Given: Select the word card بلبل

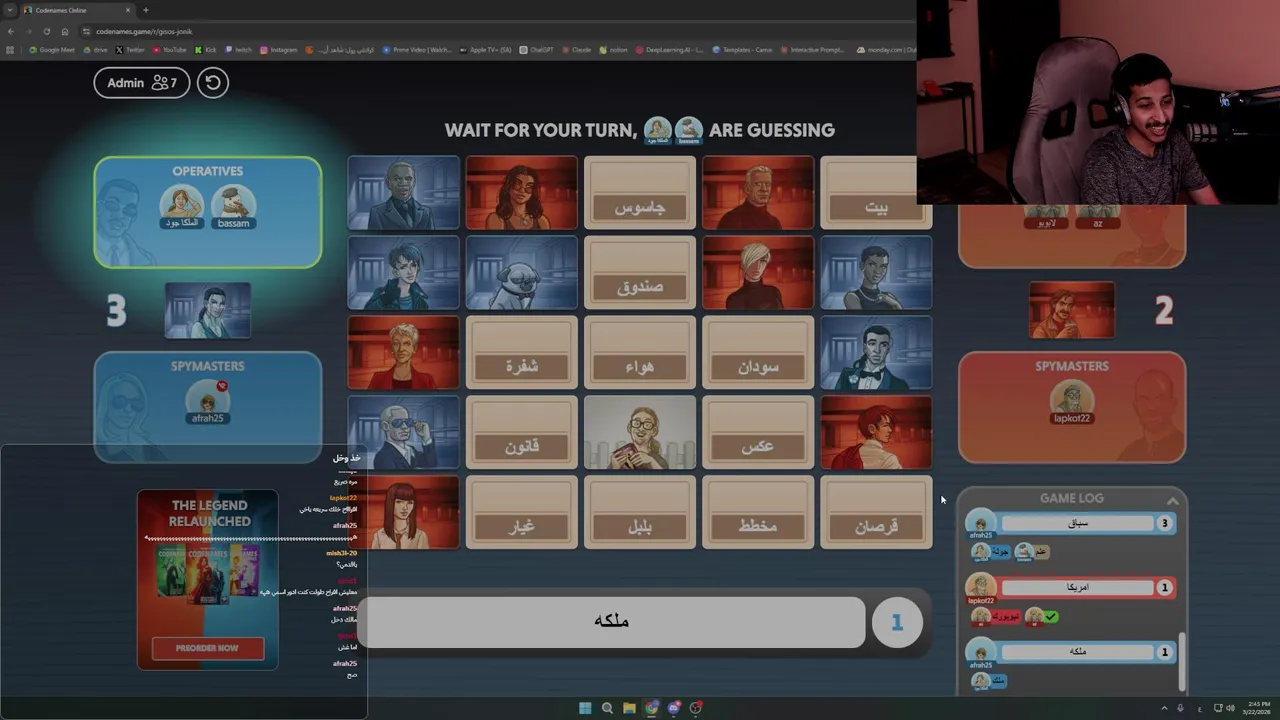Looking at the screenshot, I should (x=640, y=513).
